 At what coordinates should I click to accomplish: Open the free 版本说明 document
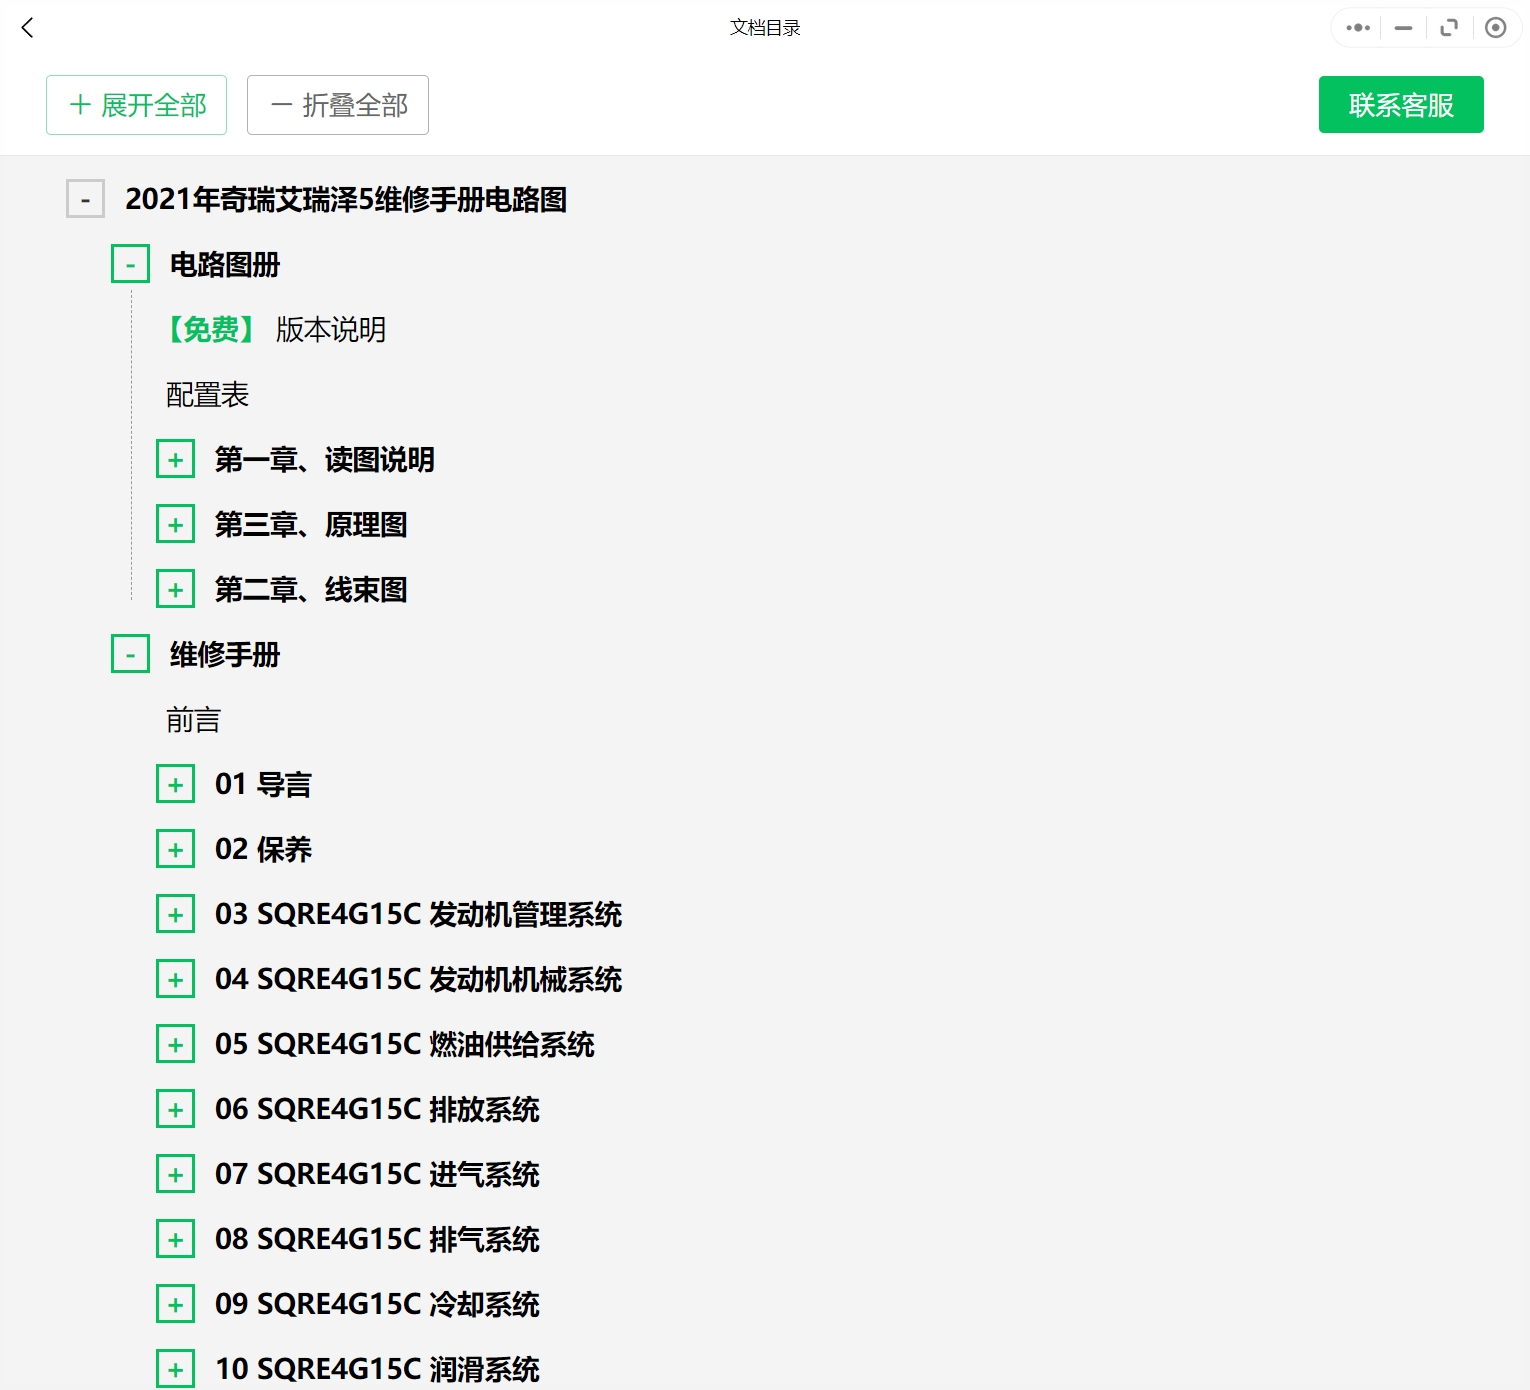tap(330, 330)
